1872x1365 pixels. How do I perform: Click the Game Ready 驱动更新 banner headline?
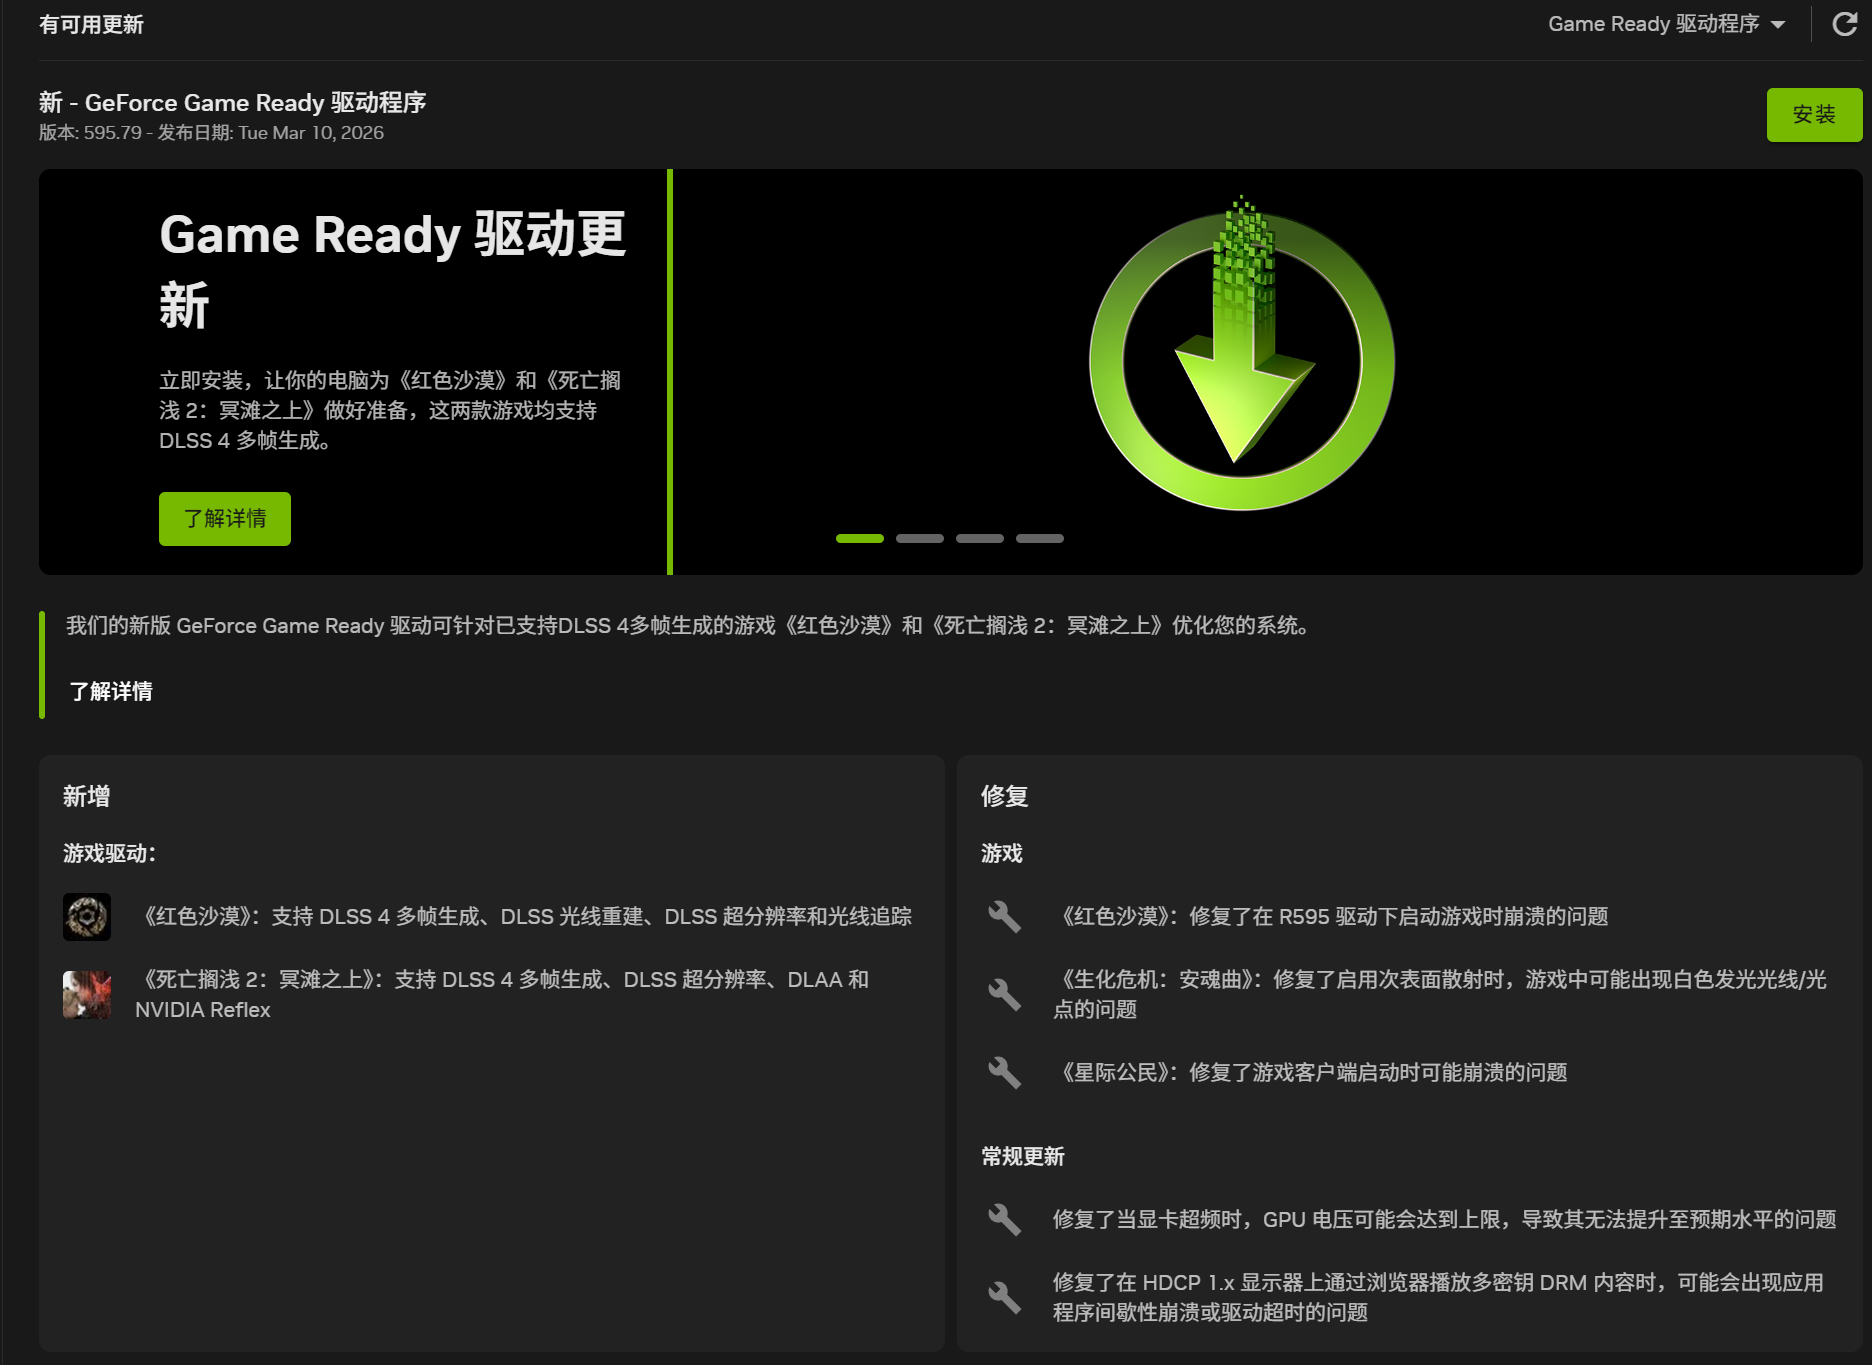[x=392, y=269]
